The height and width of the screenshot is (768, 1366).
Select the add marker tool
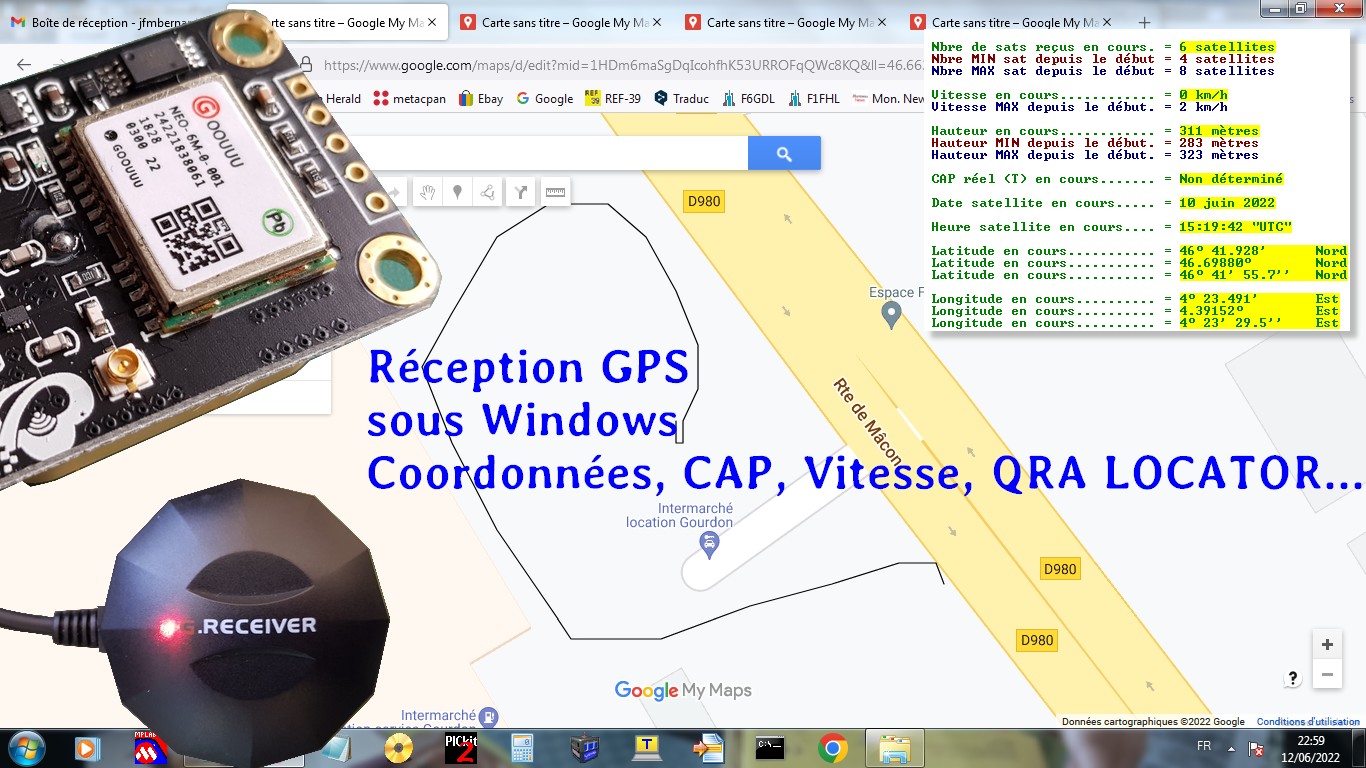tap(457, 192)
